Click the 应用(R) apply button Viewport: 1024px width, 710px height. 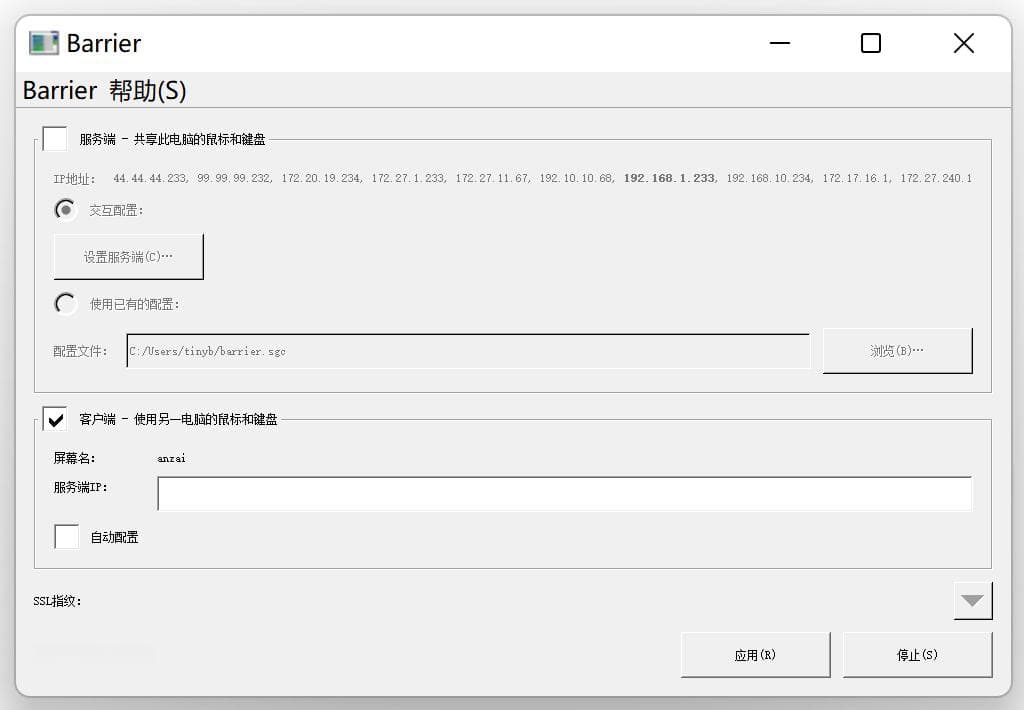tap(756, 654)
